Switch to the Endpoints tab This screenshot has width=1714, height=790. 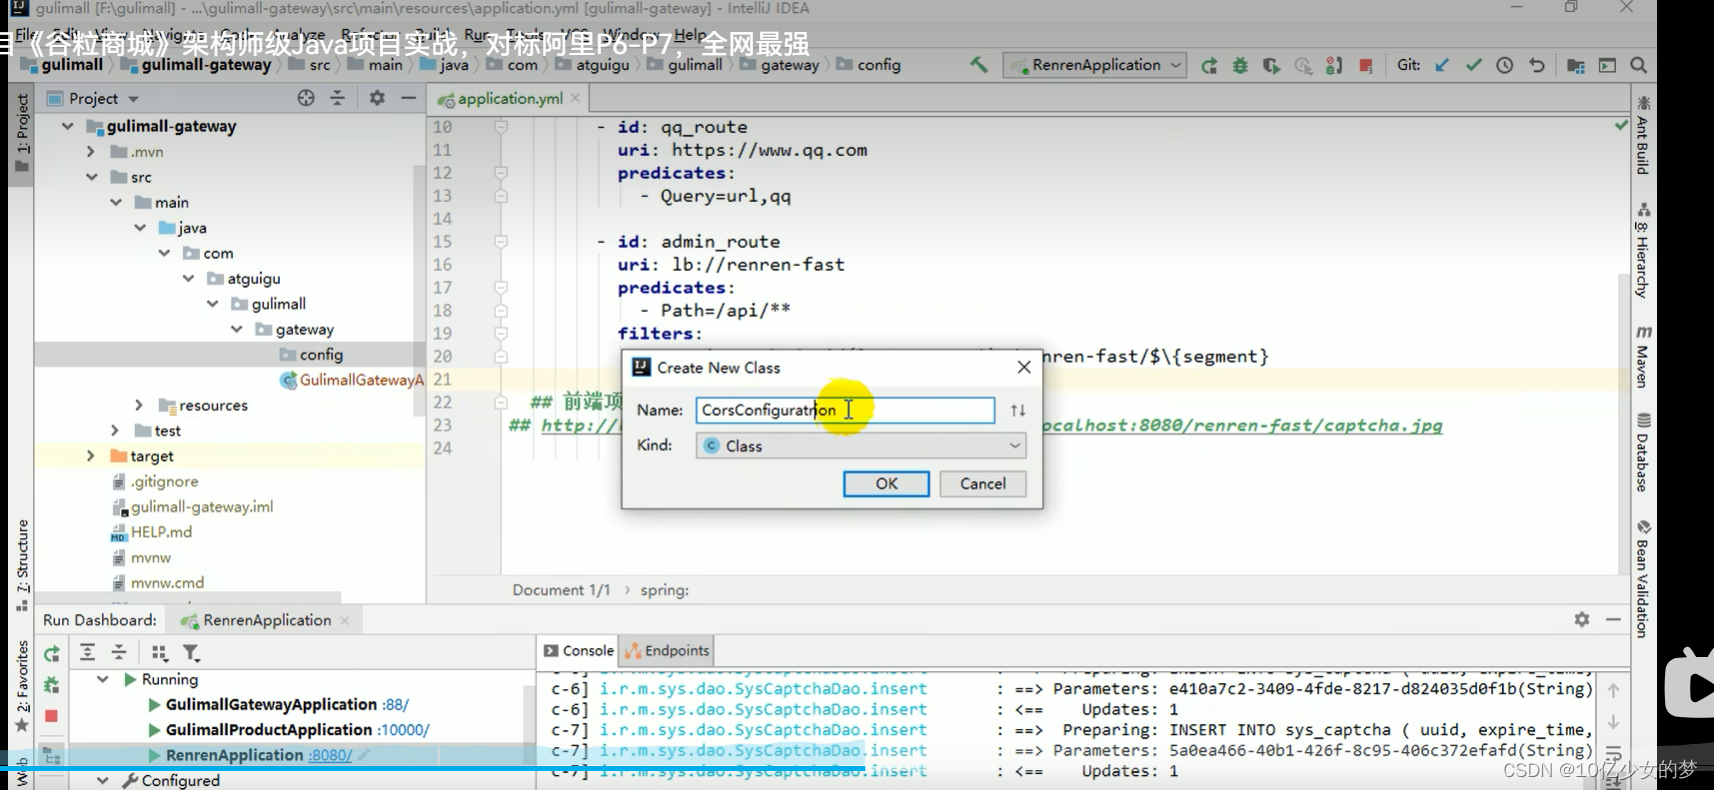[x=667, y=651]
